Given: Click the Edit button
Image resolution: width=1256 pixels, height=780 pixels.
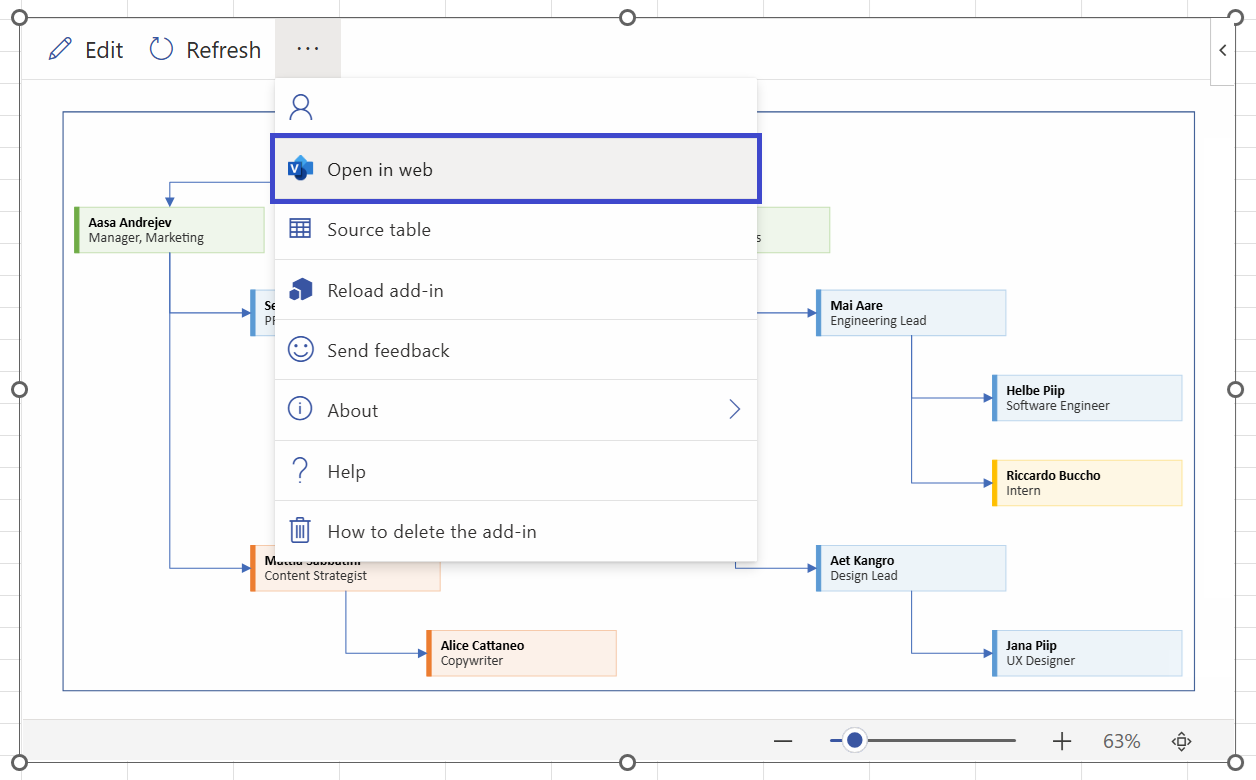Looking at the screenshot, I should pyautogui.click(x=85, y=49).
